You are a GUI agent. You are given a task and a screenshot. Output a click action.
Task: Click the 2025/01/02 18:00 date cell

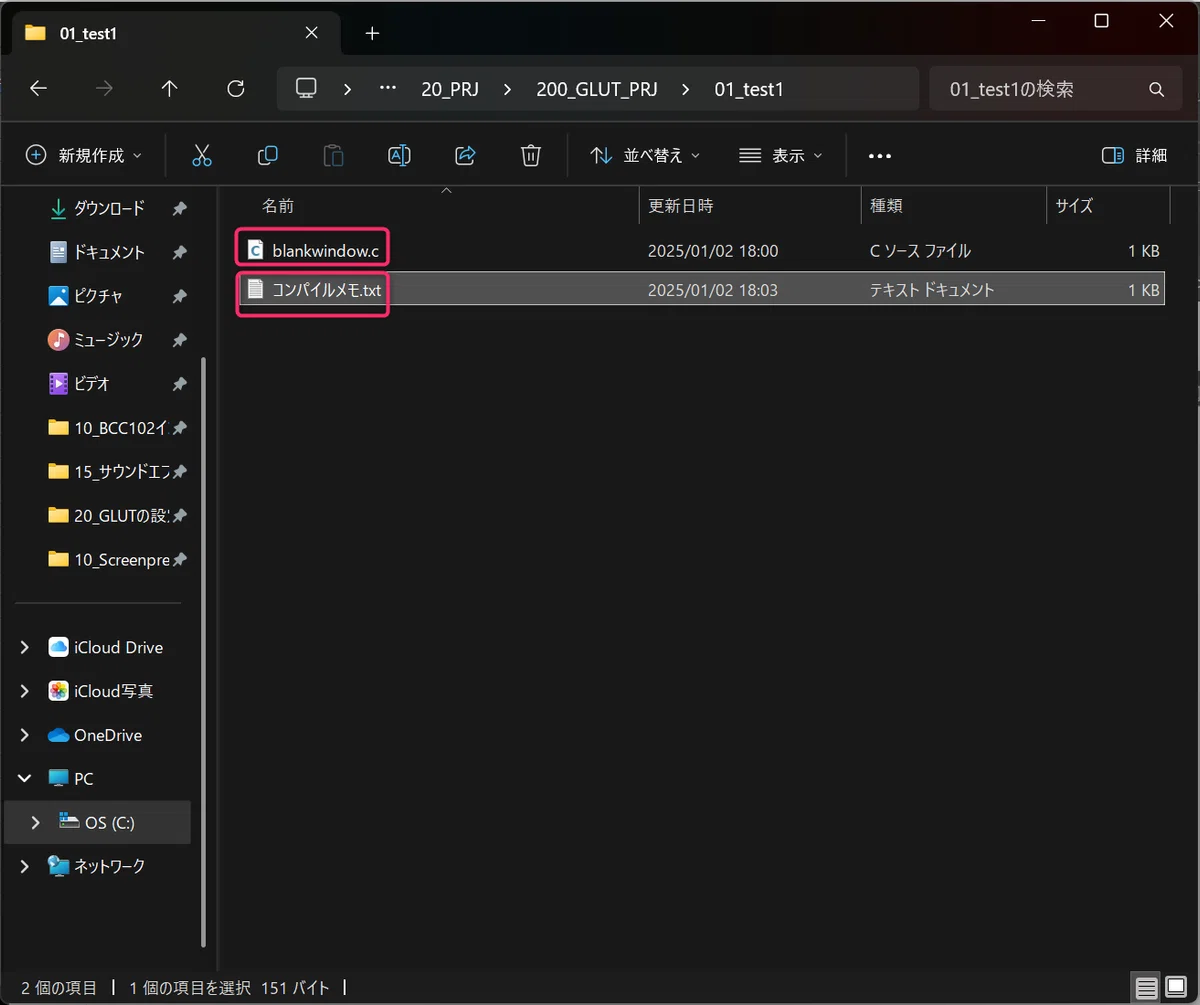(x=713, y=251)
